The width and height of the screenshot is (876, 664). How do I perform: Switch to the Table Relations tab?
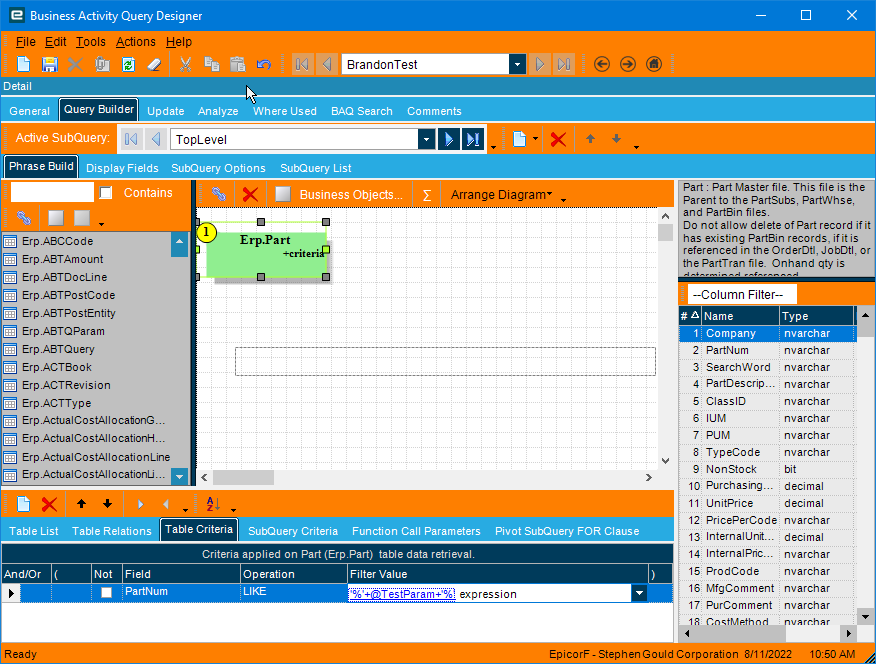[x=112, y=531]
